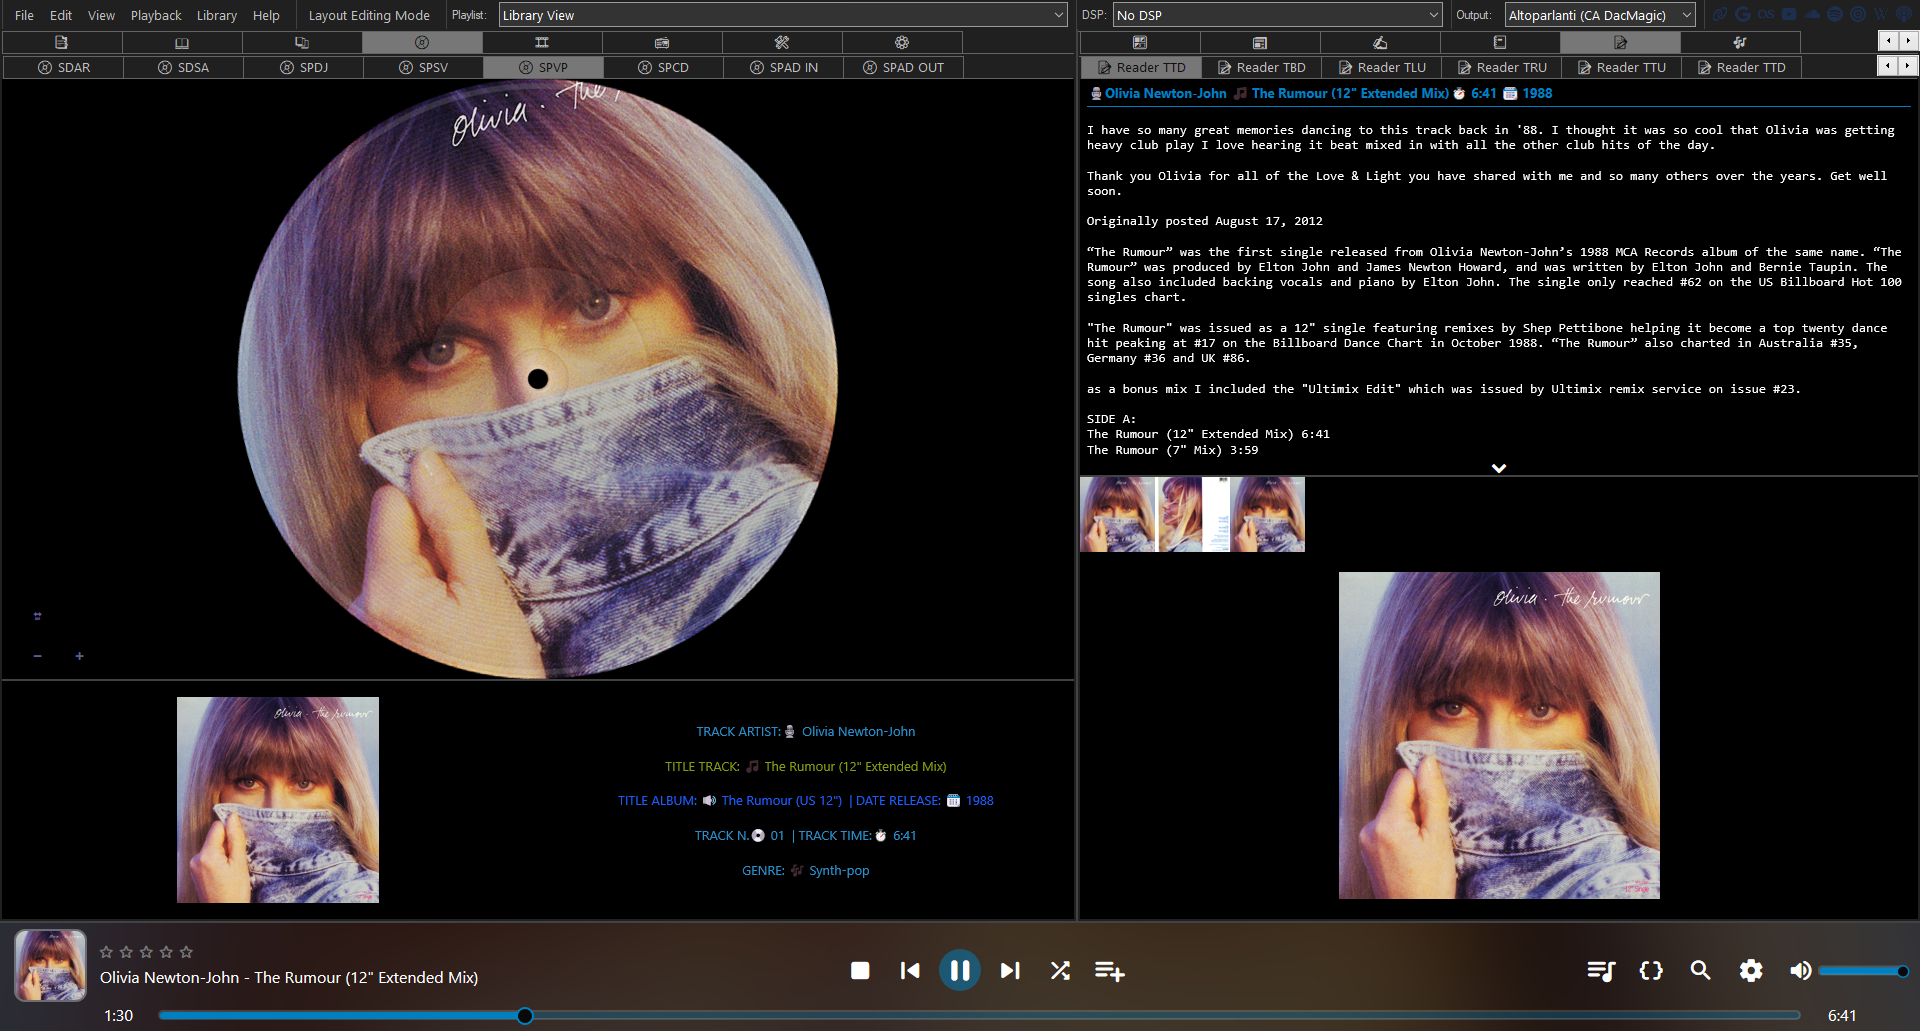Rate the track five stars
1920x1031 pixels.
pos(186,952)
